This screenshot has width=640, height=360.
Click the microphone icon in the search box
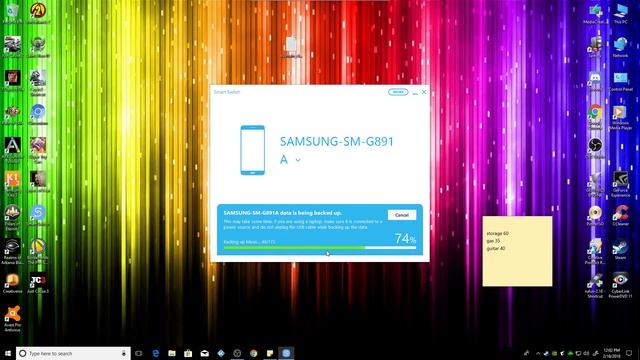[124, 353]
